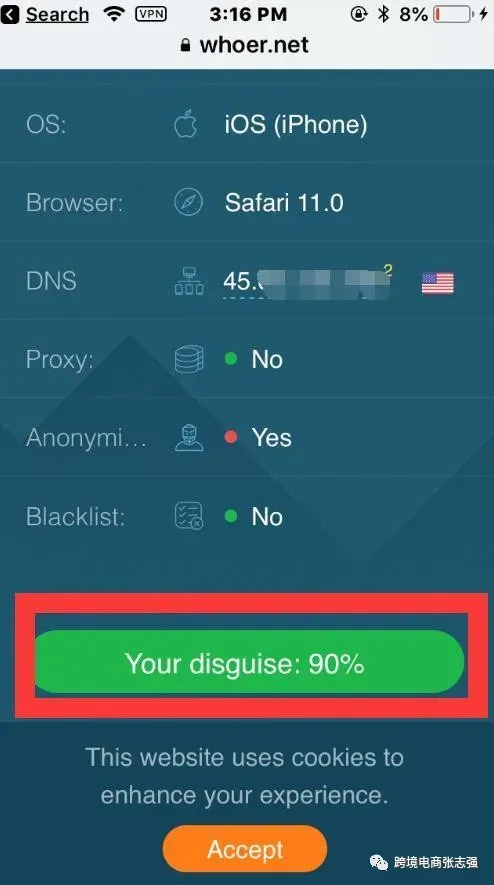This screenshot has height=885, width=494.
Task: Tap the US flag beside DNS
Action: 438,283
